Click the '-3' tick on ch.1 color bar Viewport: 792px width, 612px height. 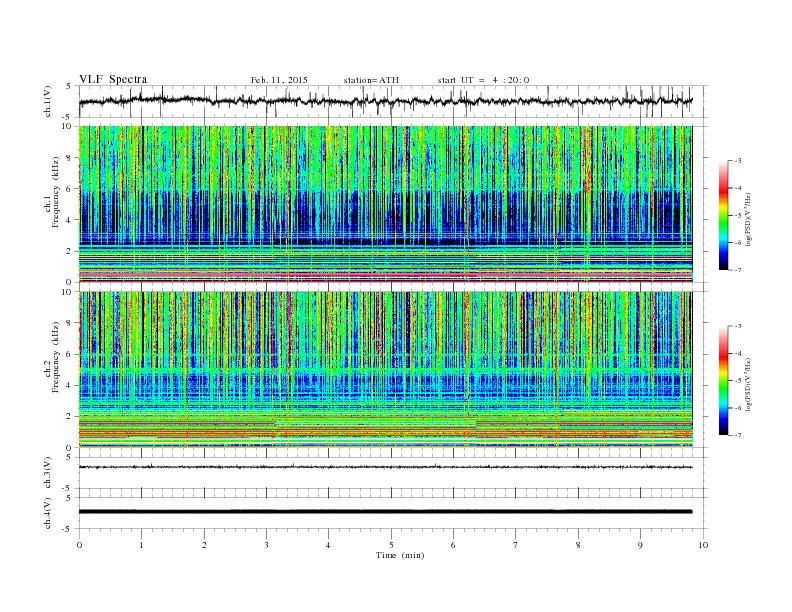pyautogui.click(x=737, y=161)
